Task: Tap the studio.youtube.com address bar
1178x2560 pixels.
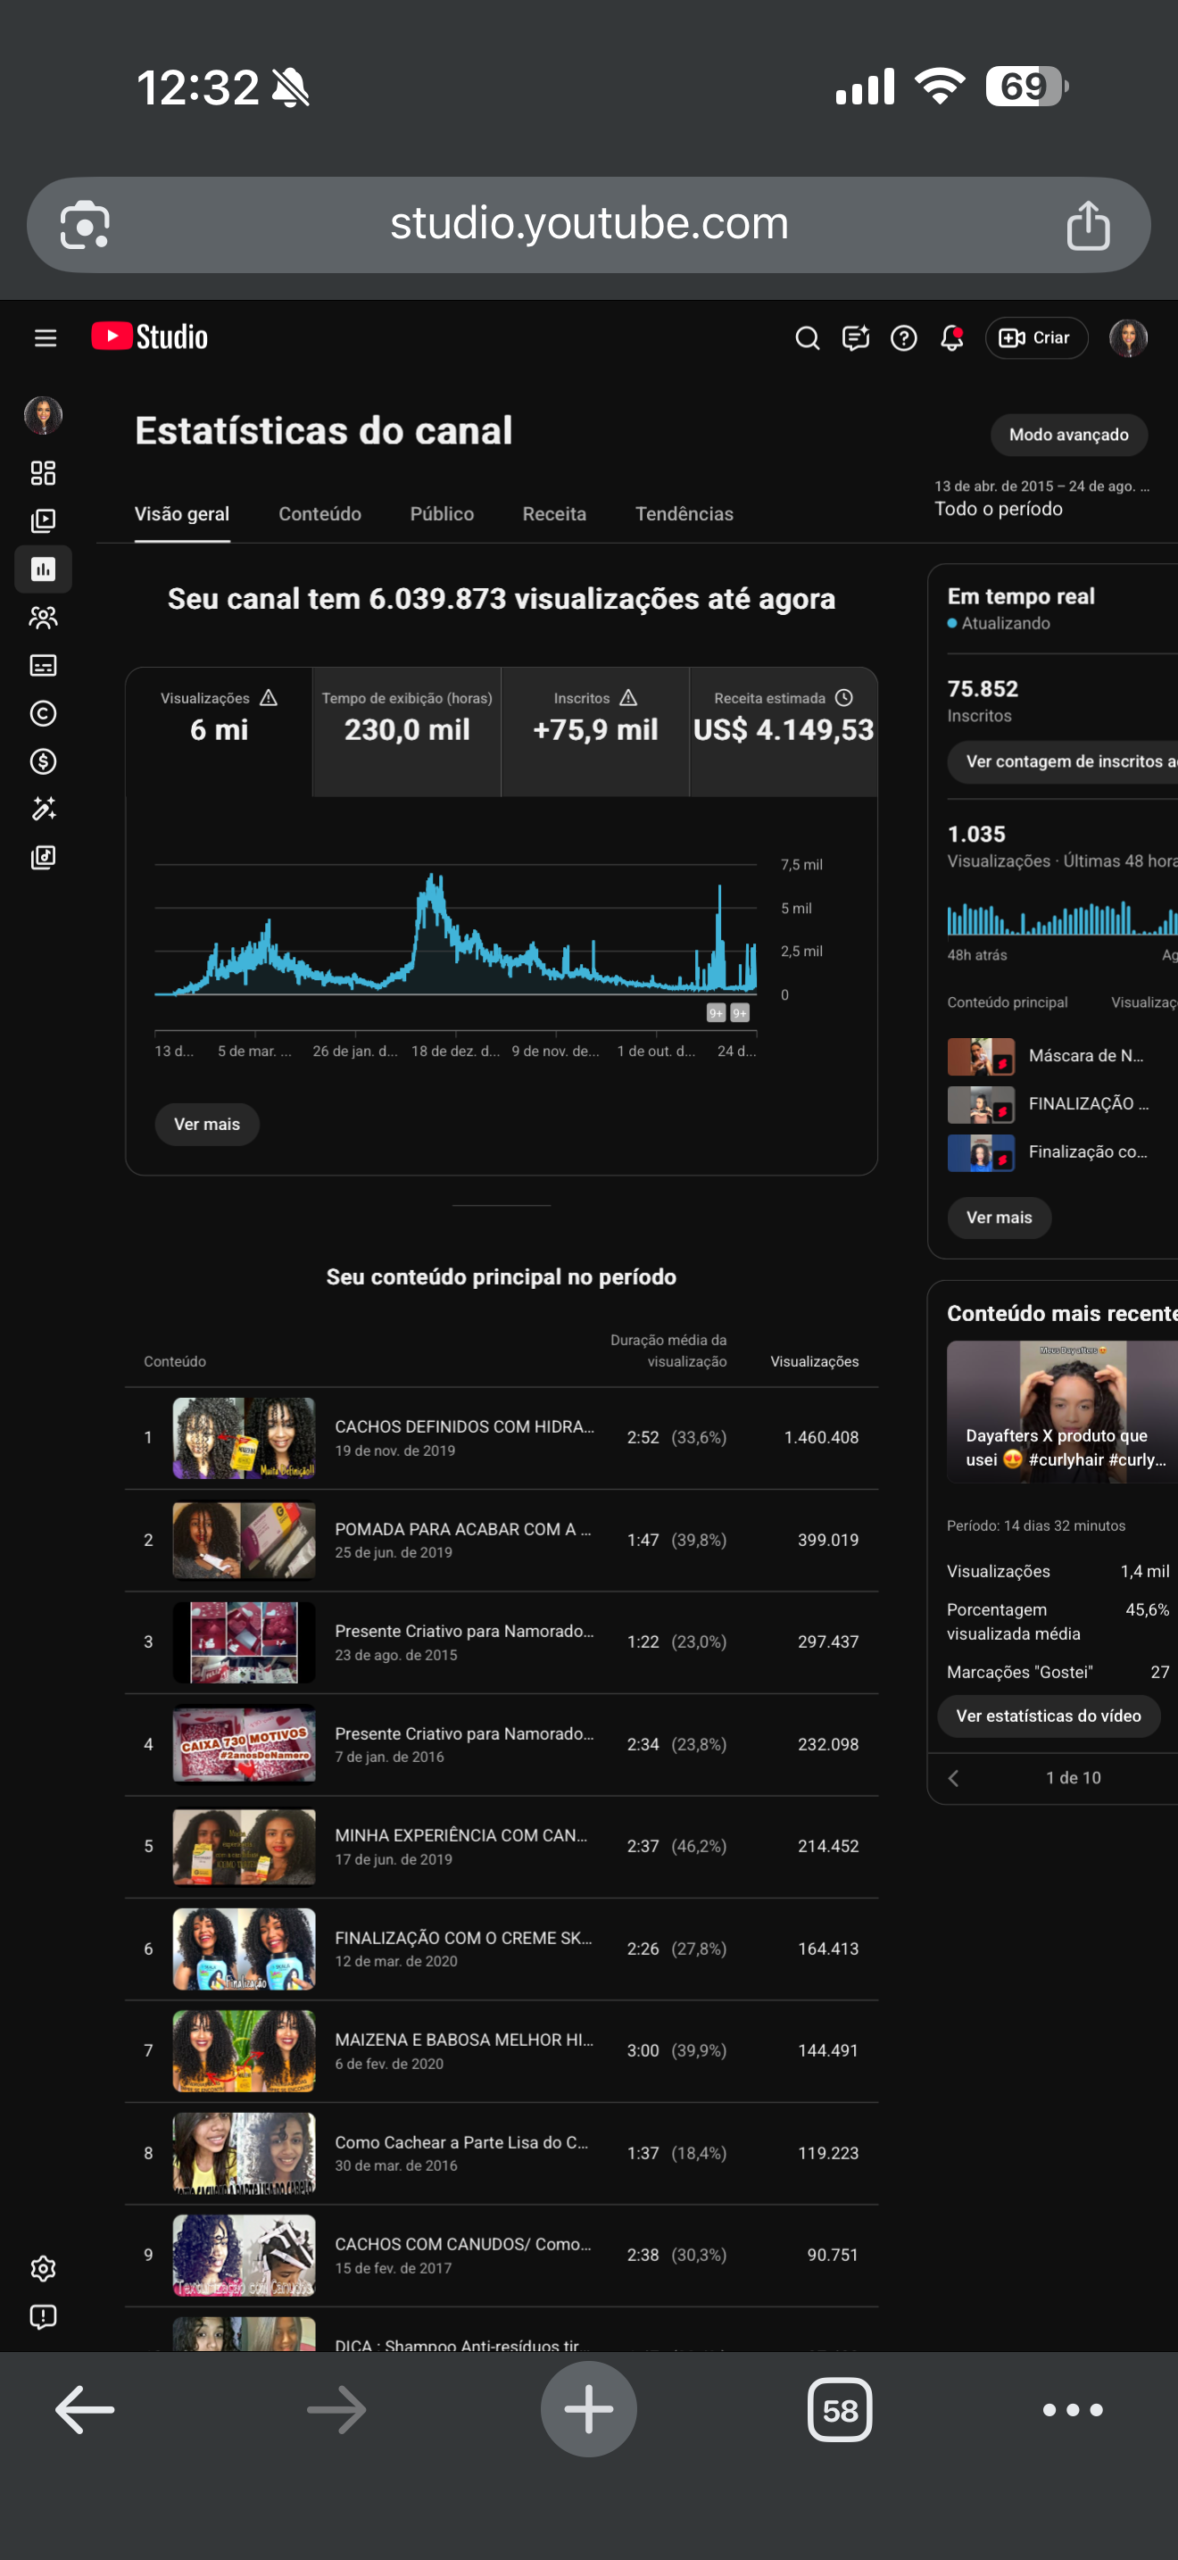Action: click(589, 225)
